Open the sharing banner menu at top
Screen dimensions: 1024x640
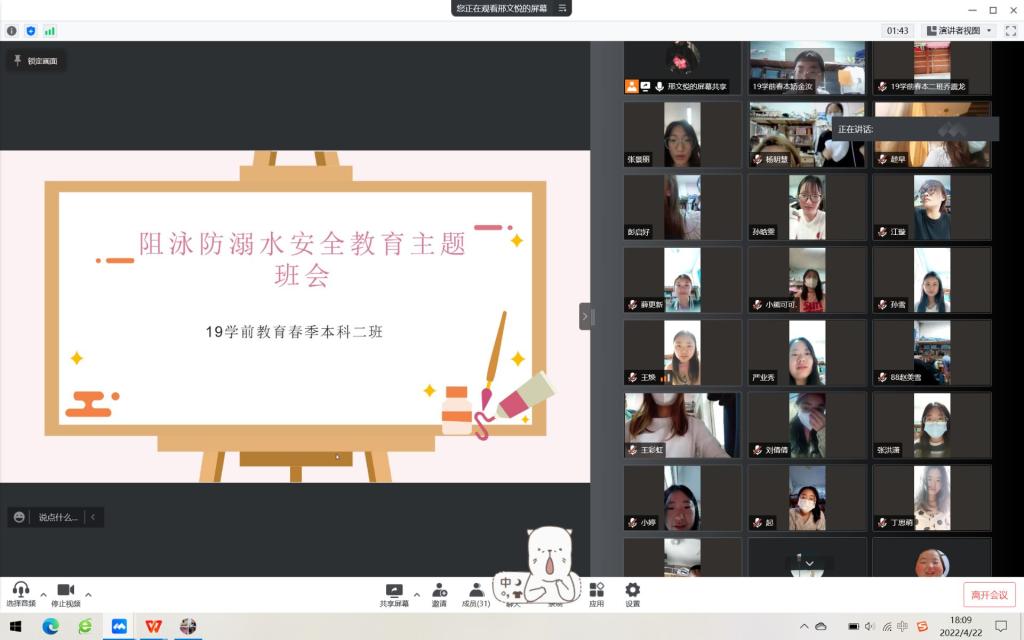coord(563,8)
